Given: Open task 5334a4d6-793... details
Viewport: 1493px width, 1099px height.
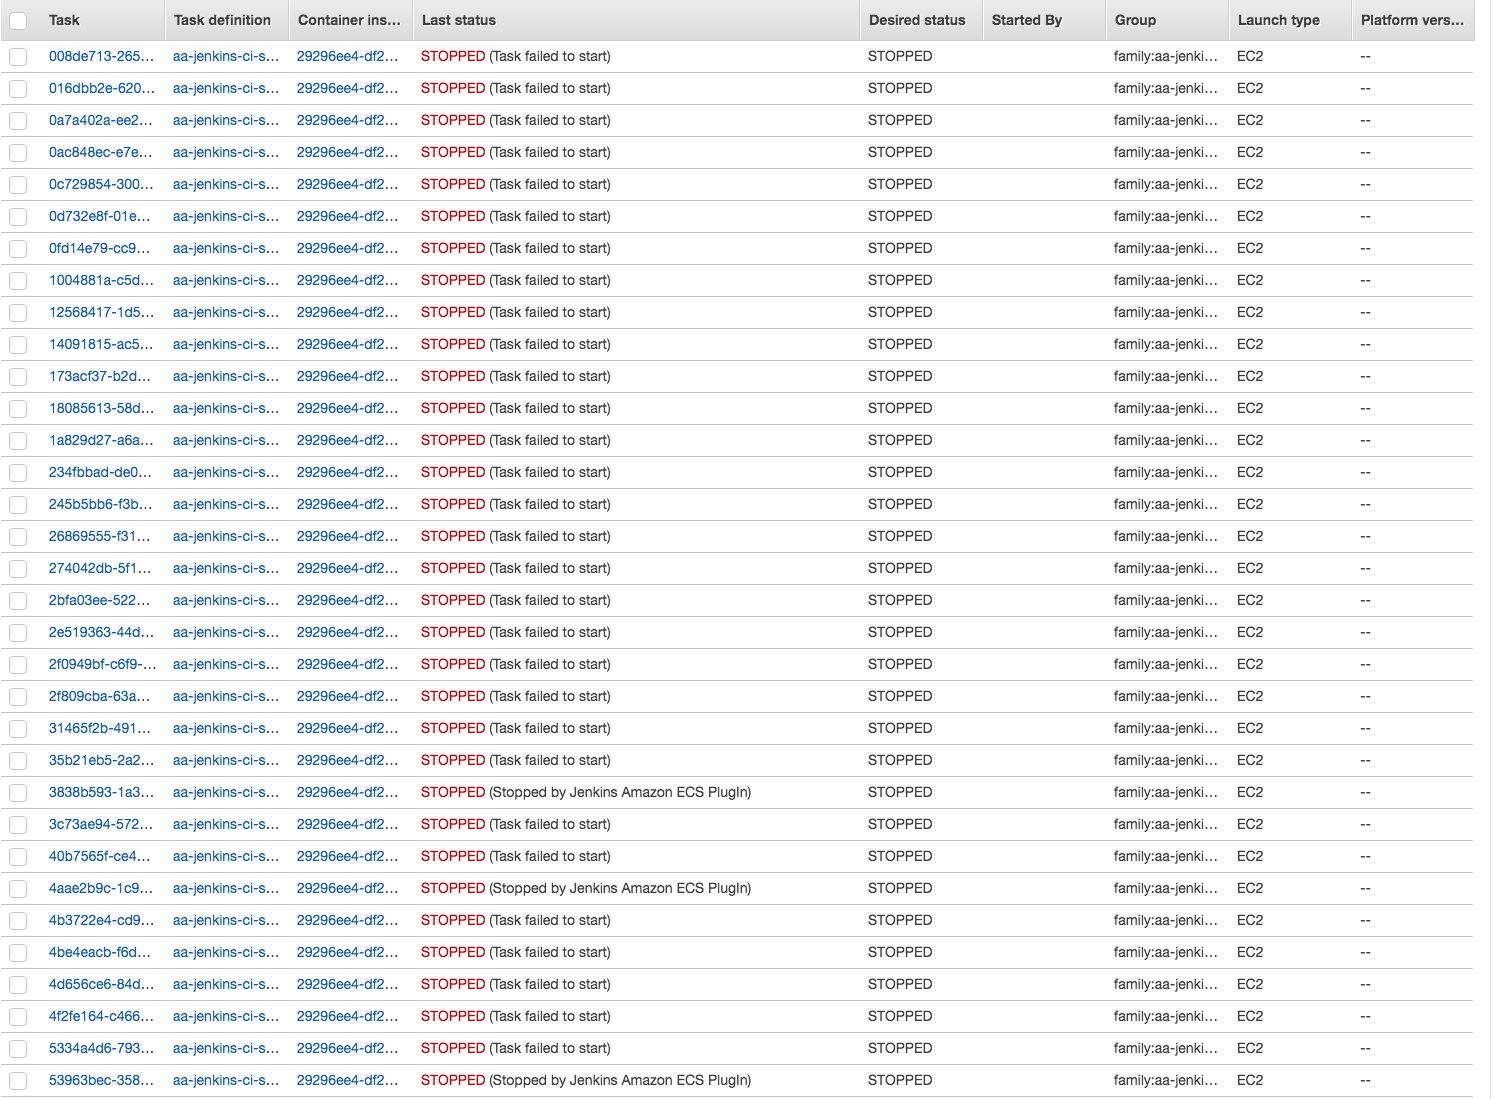Looking at the screenshot, I should pyautogui.click(x=100, y=1048).
